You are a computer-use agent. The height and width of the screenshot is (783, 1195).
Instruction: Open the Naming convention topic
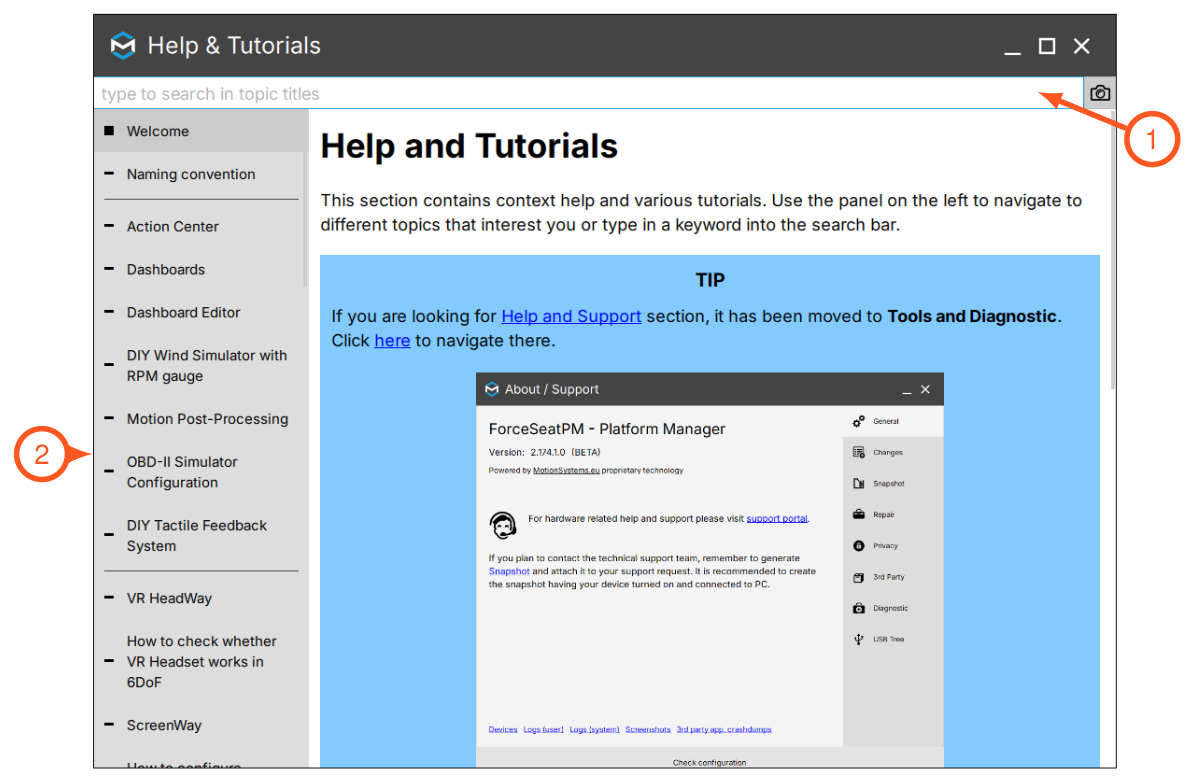(x=201, y=174)
